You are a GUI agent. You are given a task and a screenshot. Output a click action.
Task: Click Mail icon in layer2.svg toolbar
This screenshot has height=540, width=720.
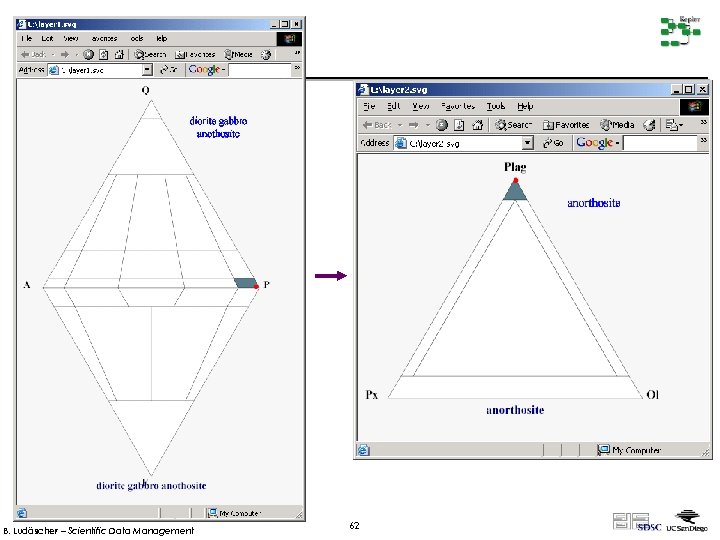point(674,124)
